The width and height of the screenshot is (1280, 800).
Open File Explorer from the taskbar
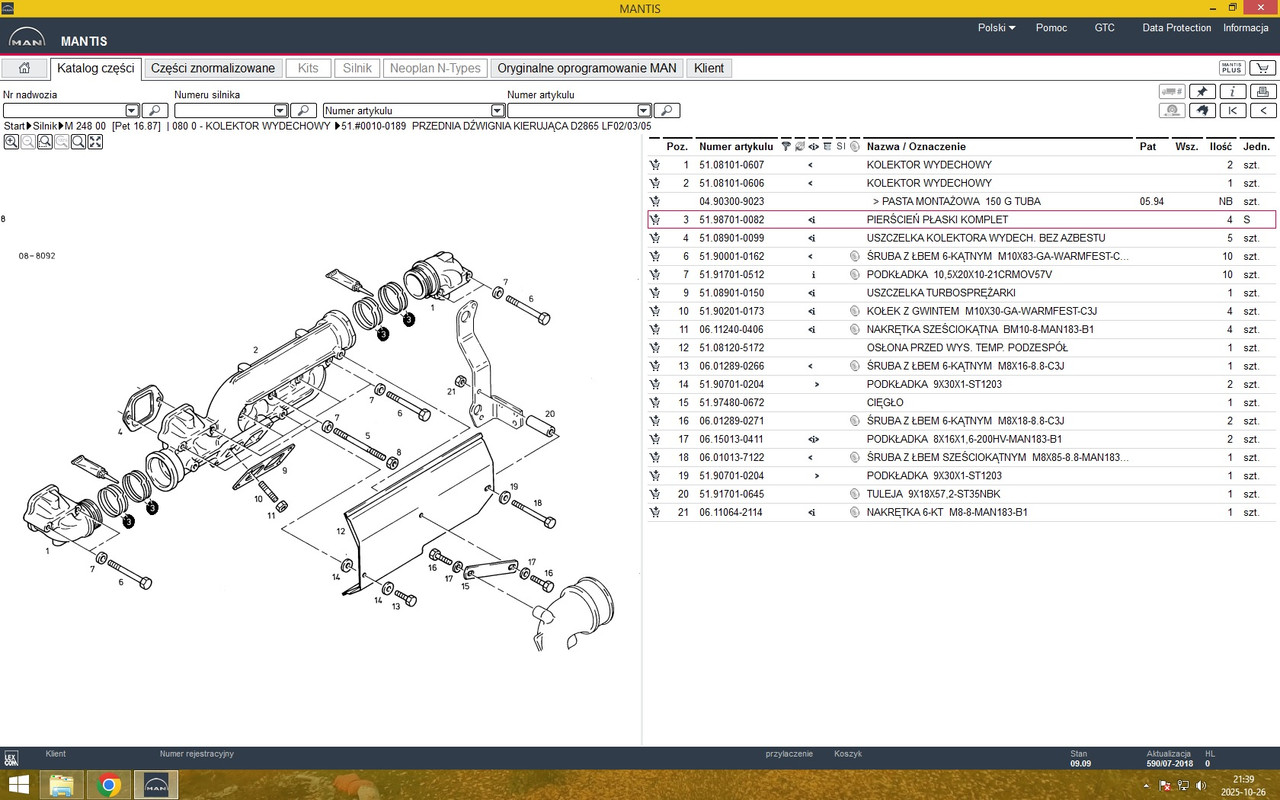pyautogui.click(x=62, y=785)
